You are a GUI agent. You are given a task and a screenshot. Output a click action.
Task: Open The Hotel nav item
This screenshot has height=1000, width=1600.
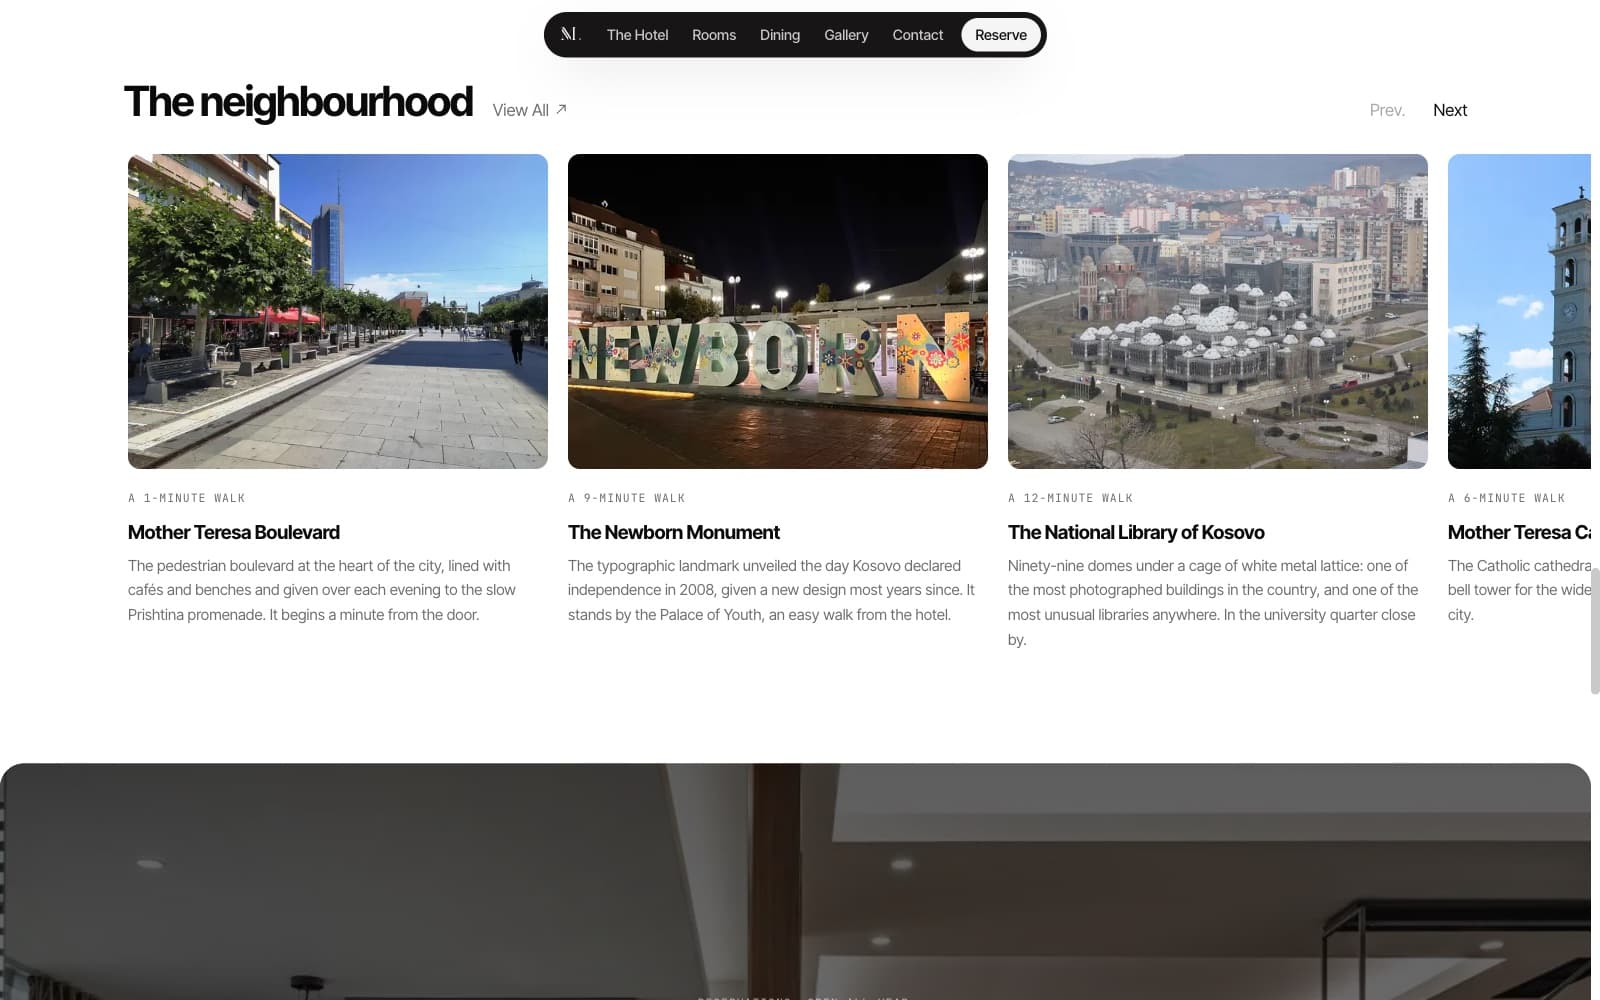[637, 35]
